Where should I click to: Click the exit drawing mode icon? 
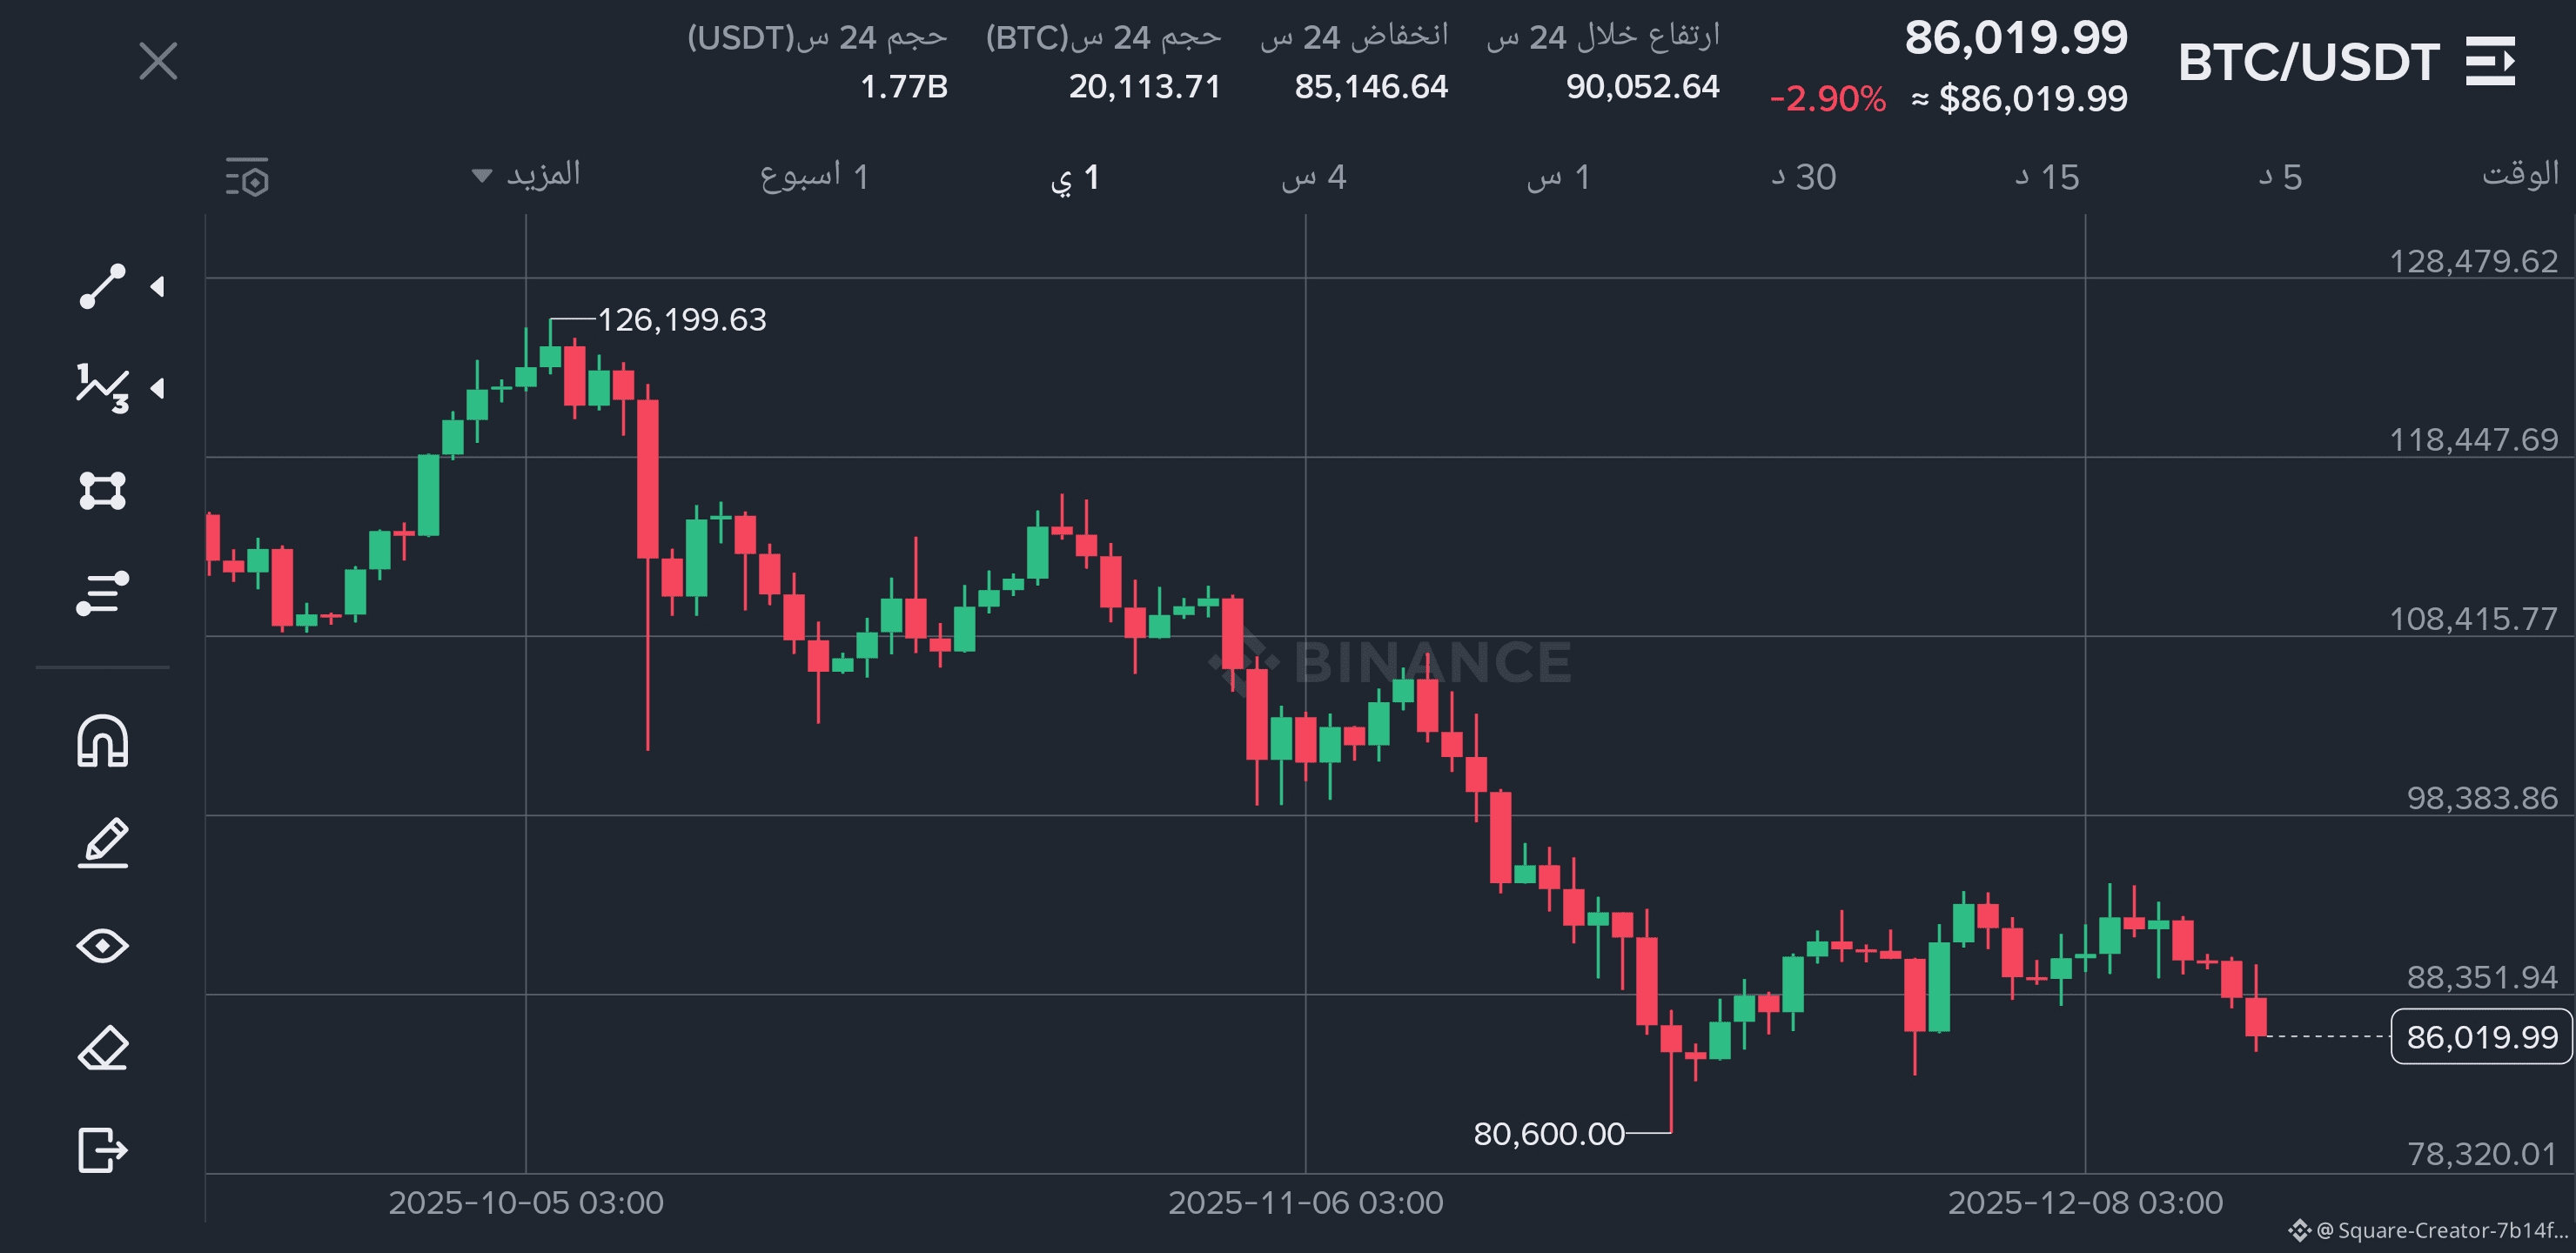tap(102, 1149)
